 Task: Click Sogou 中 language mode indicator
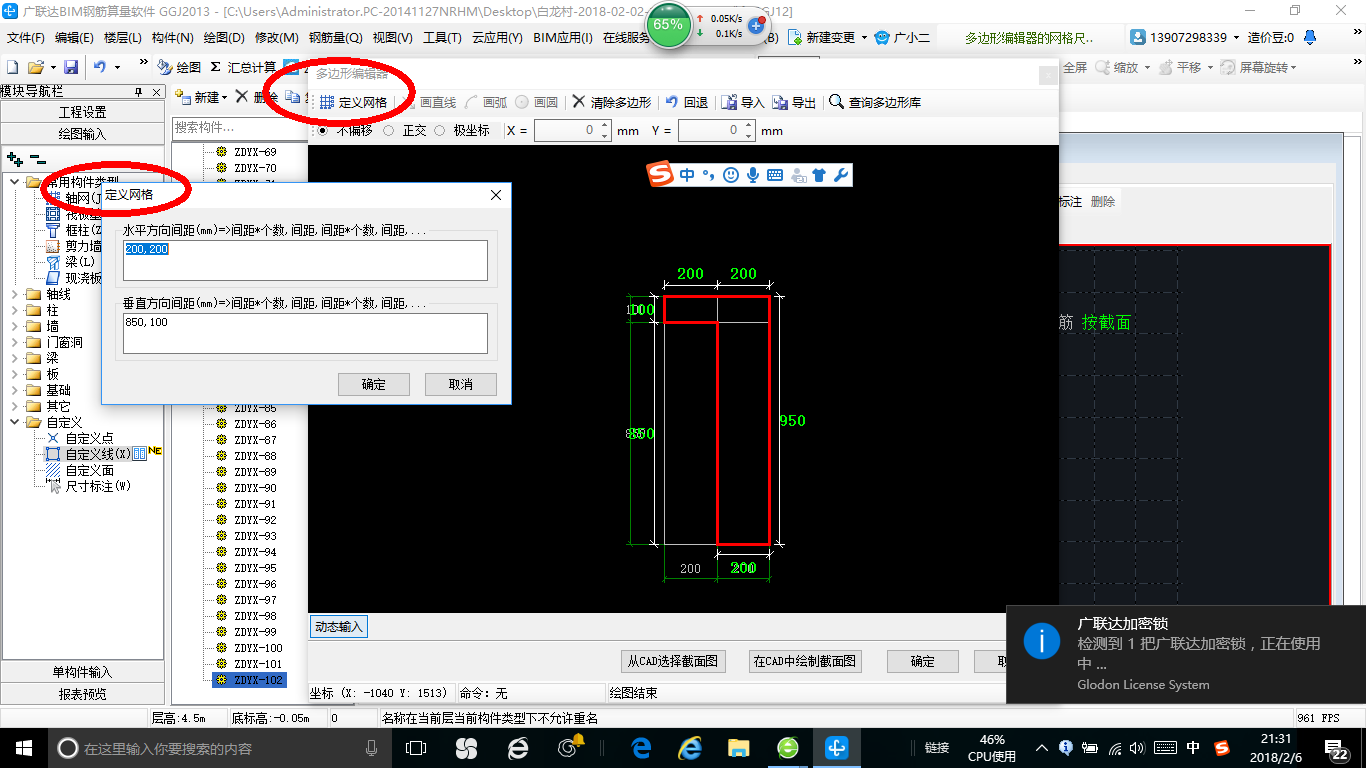(x=687, y=175)
